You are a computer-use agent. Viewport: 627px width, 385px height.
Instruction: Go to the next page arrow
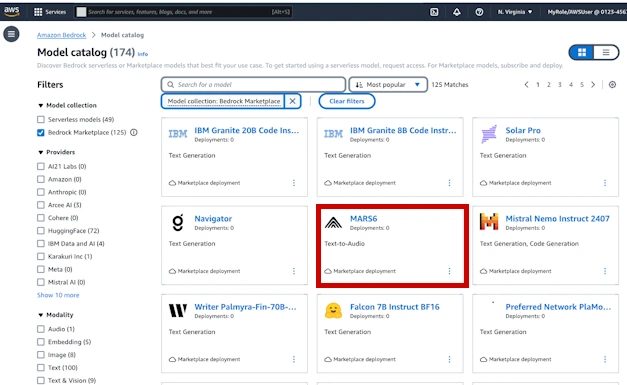tap(593, 84)
